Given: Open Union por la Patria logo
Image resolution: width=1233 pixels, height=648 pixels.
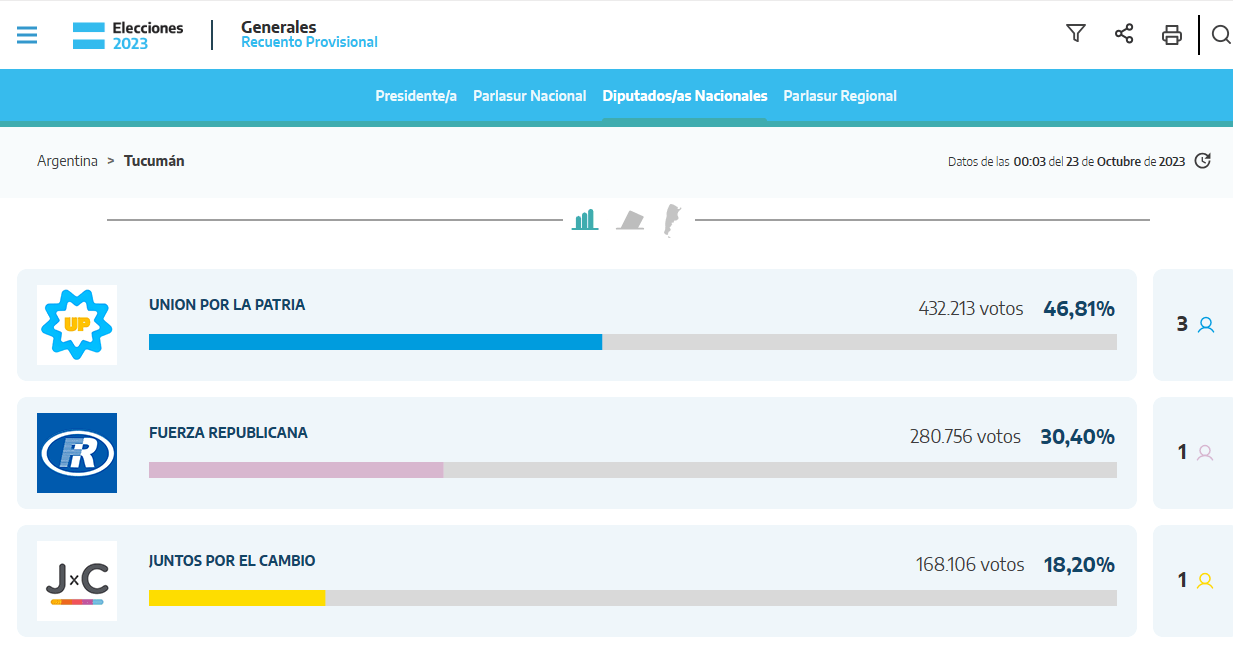Looking at the screenshot, I should click(77, 325).
